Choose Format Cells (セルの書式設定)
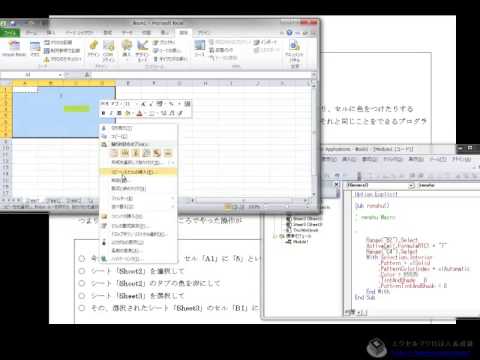 point(138,226)
